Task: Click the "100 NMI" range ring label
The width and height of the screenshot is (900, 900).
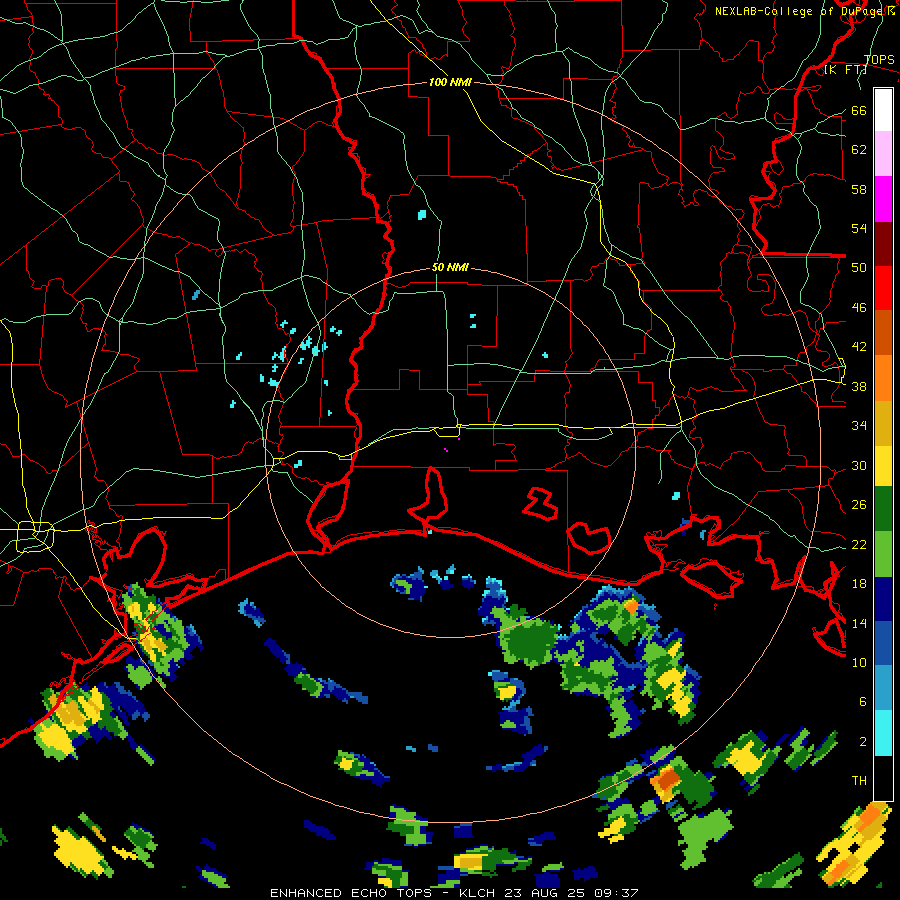Action: click(450, 83)
